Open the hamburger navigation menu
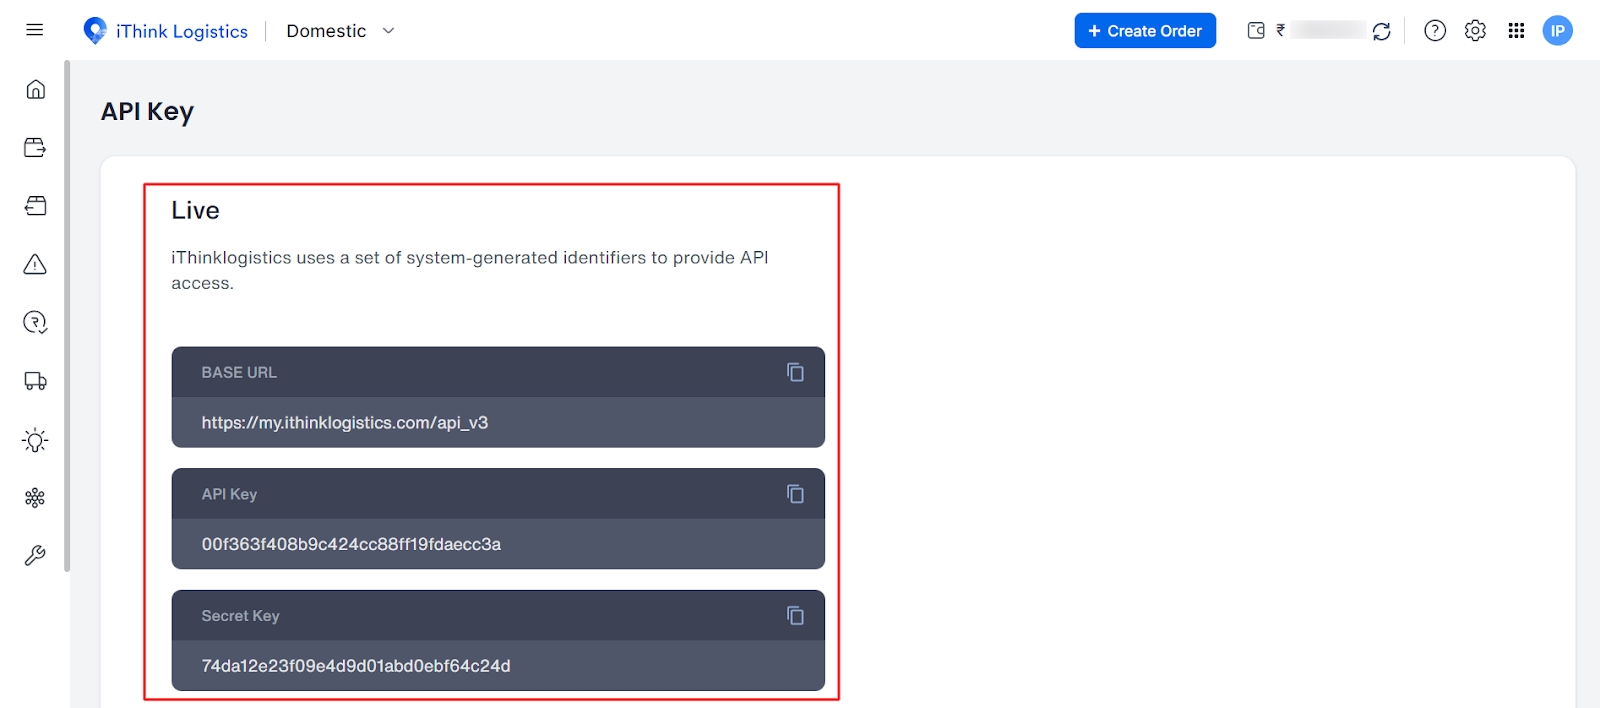 (35, 30)
